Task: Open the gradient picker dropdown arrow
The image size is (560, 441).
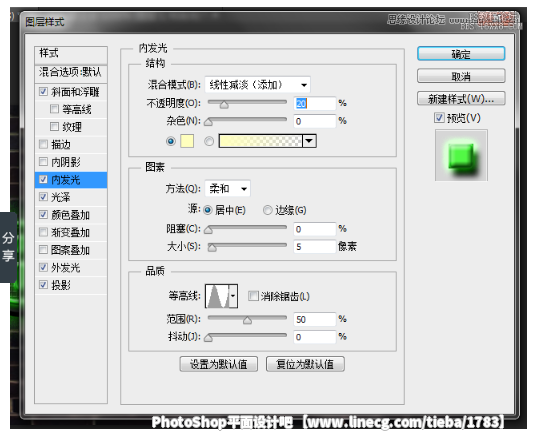Action: [309, 141]
